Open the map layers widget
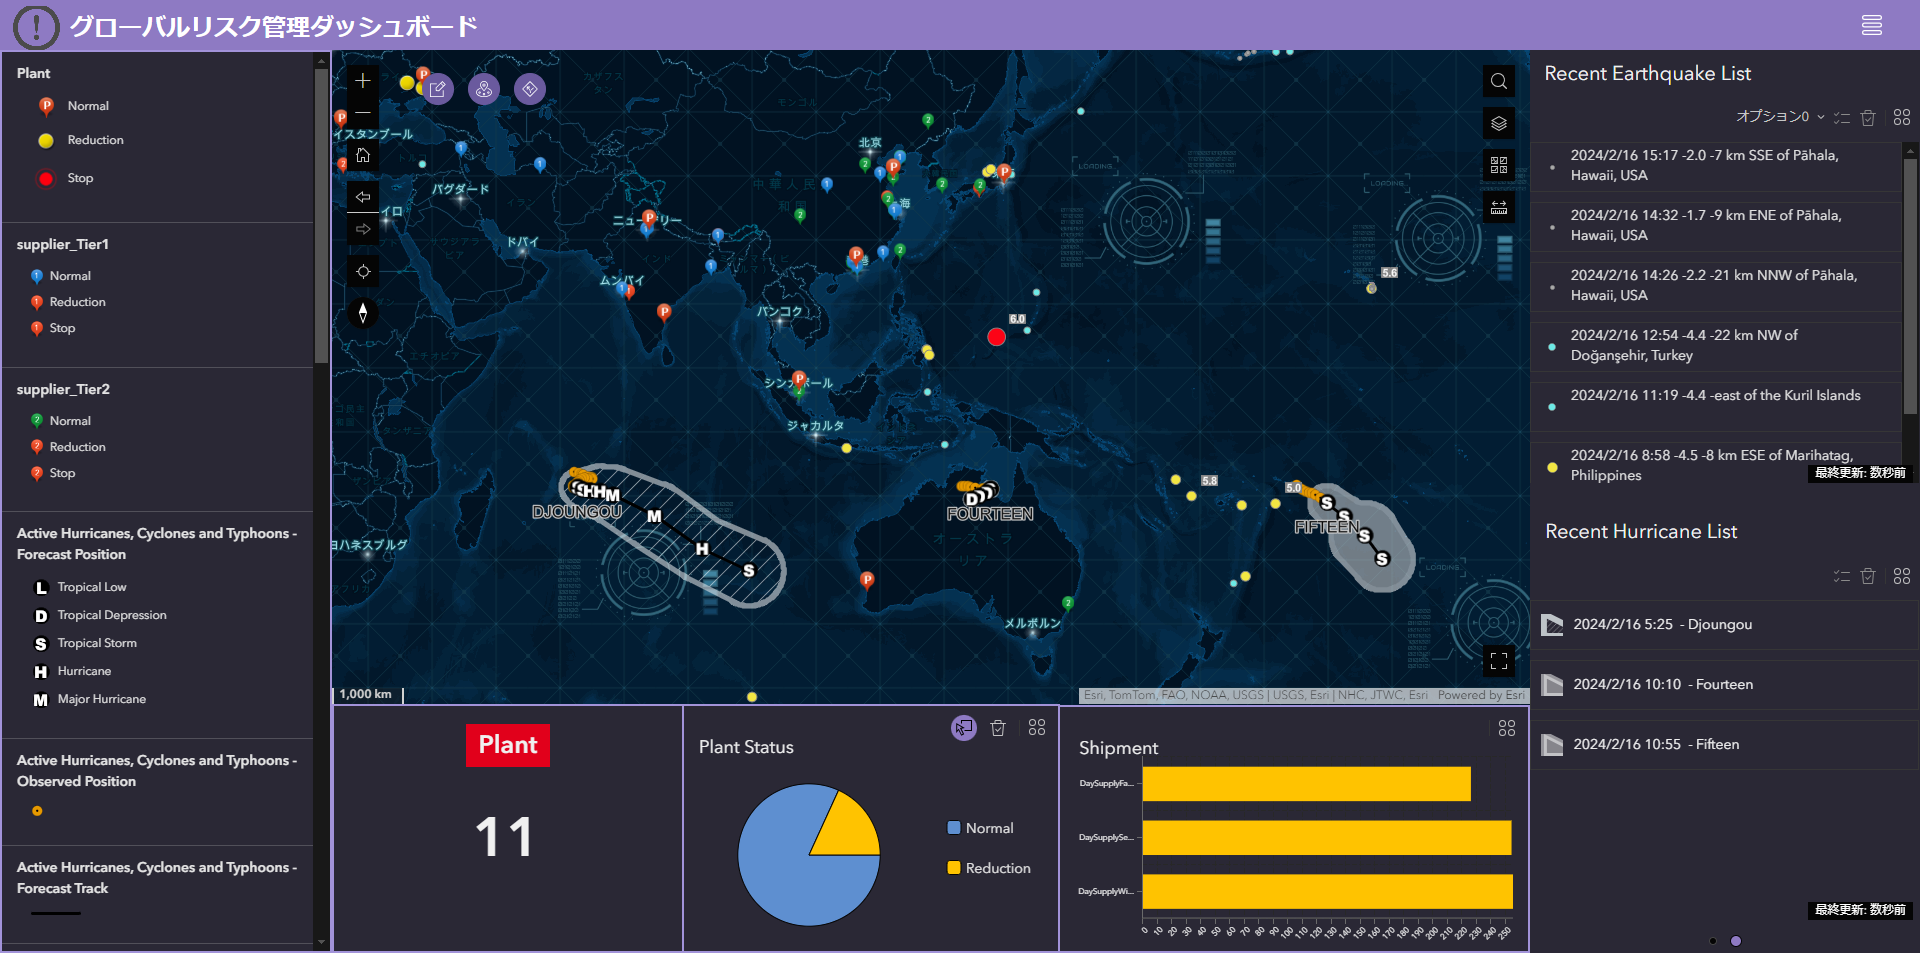 pos(1498,124)
